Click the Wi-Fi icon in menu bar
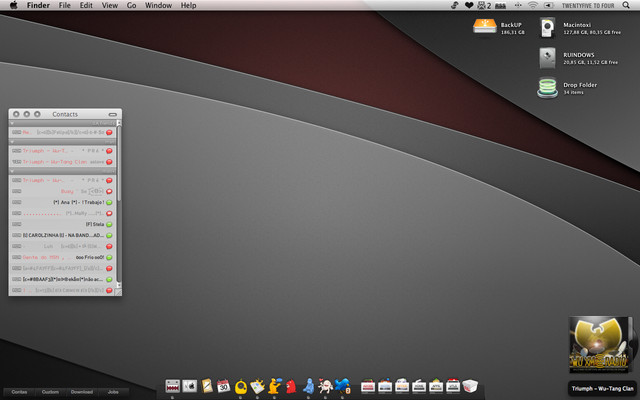The image size is (640, 400). pos(533,6)
